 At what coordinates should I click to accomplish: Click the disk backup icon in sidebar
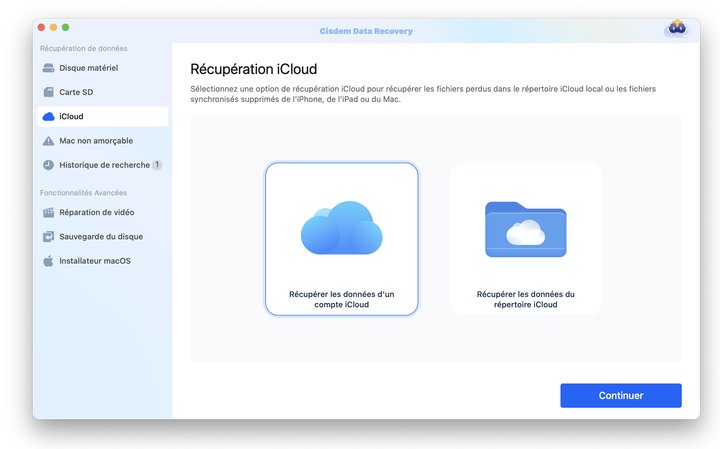point(48,237)
